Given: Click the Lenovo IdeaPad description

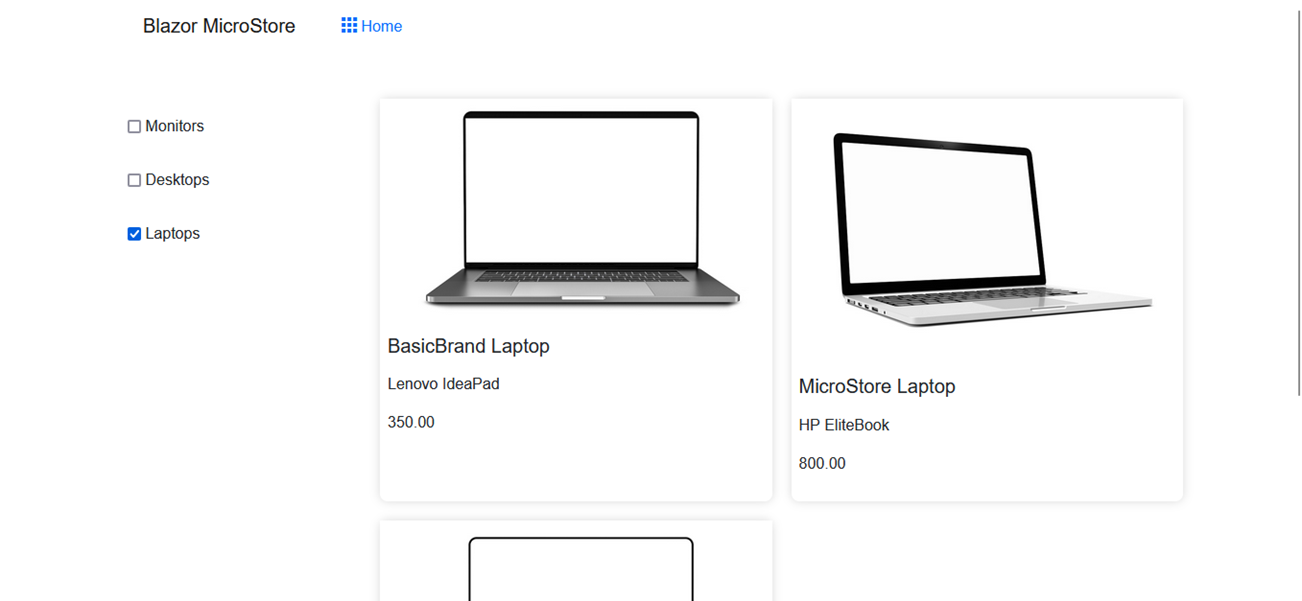Looking at the screenshot, I should click(443, 384).
